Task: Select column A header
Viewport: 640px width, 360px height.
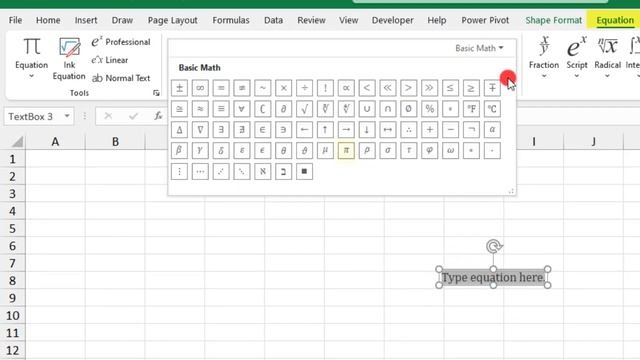Action: click(x=55, y=142)
